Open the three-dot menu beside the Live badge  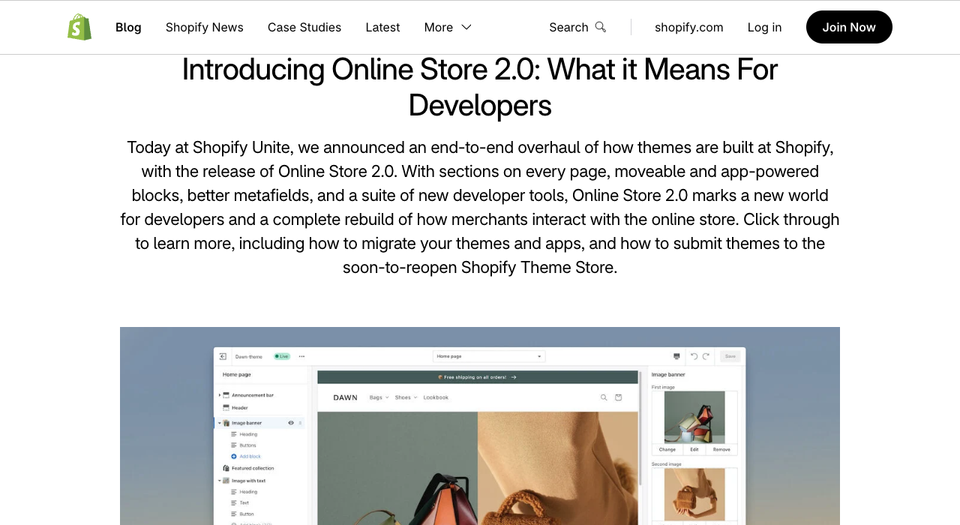pyautogui.click(x=301, y=356)
